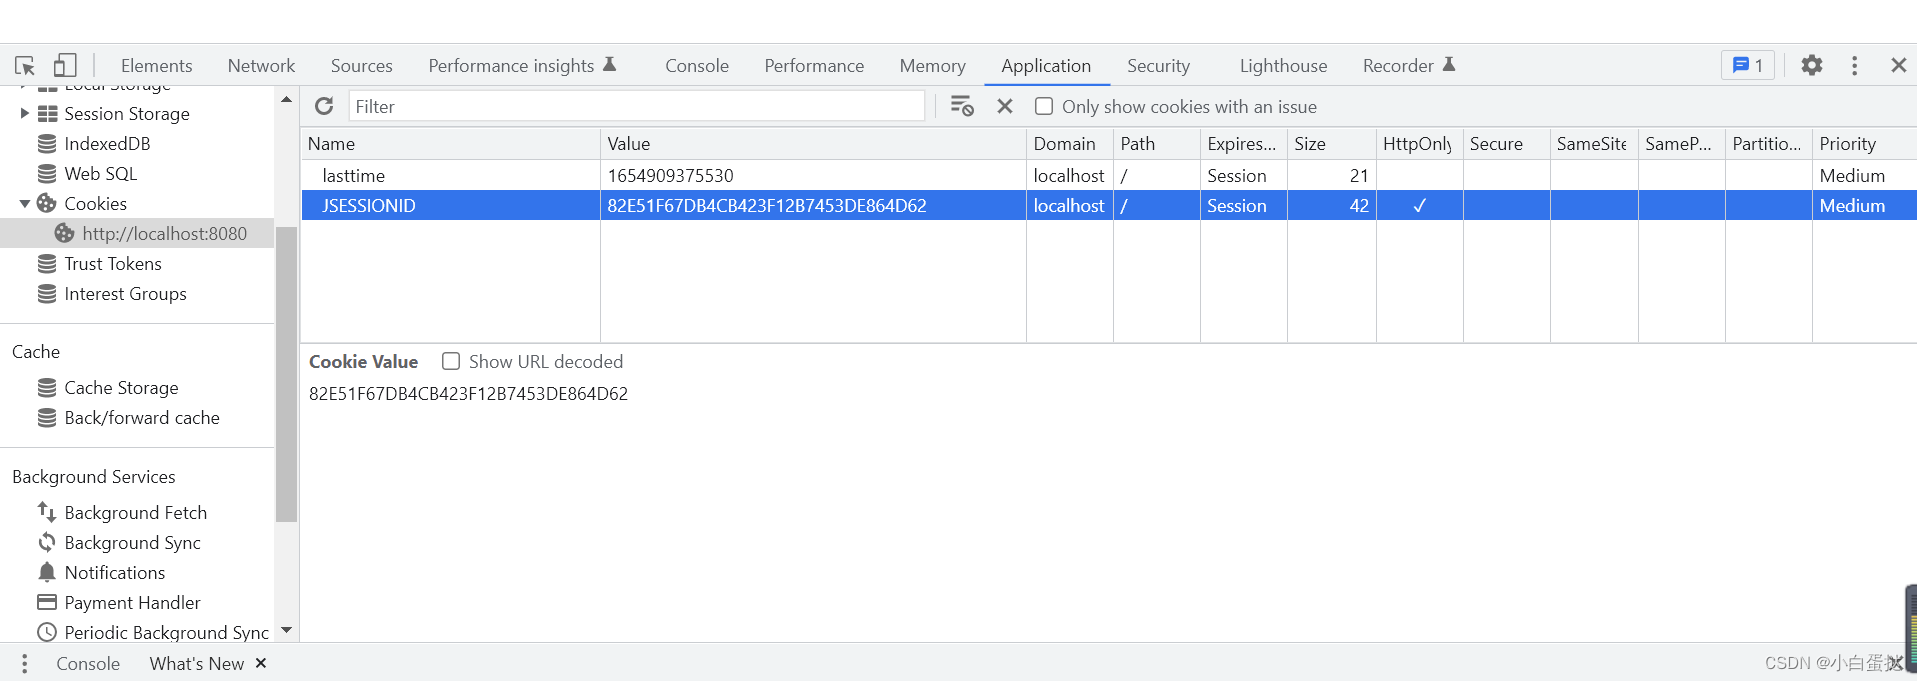Image resolution: width=1917 pixels, height=681 pixels.
Task: Collapse the Cookies tree node
Action: coord(25,203)
